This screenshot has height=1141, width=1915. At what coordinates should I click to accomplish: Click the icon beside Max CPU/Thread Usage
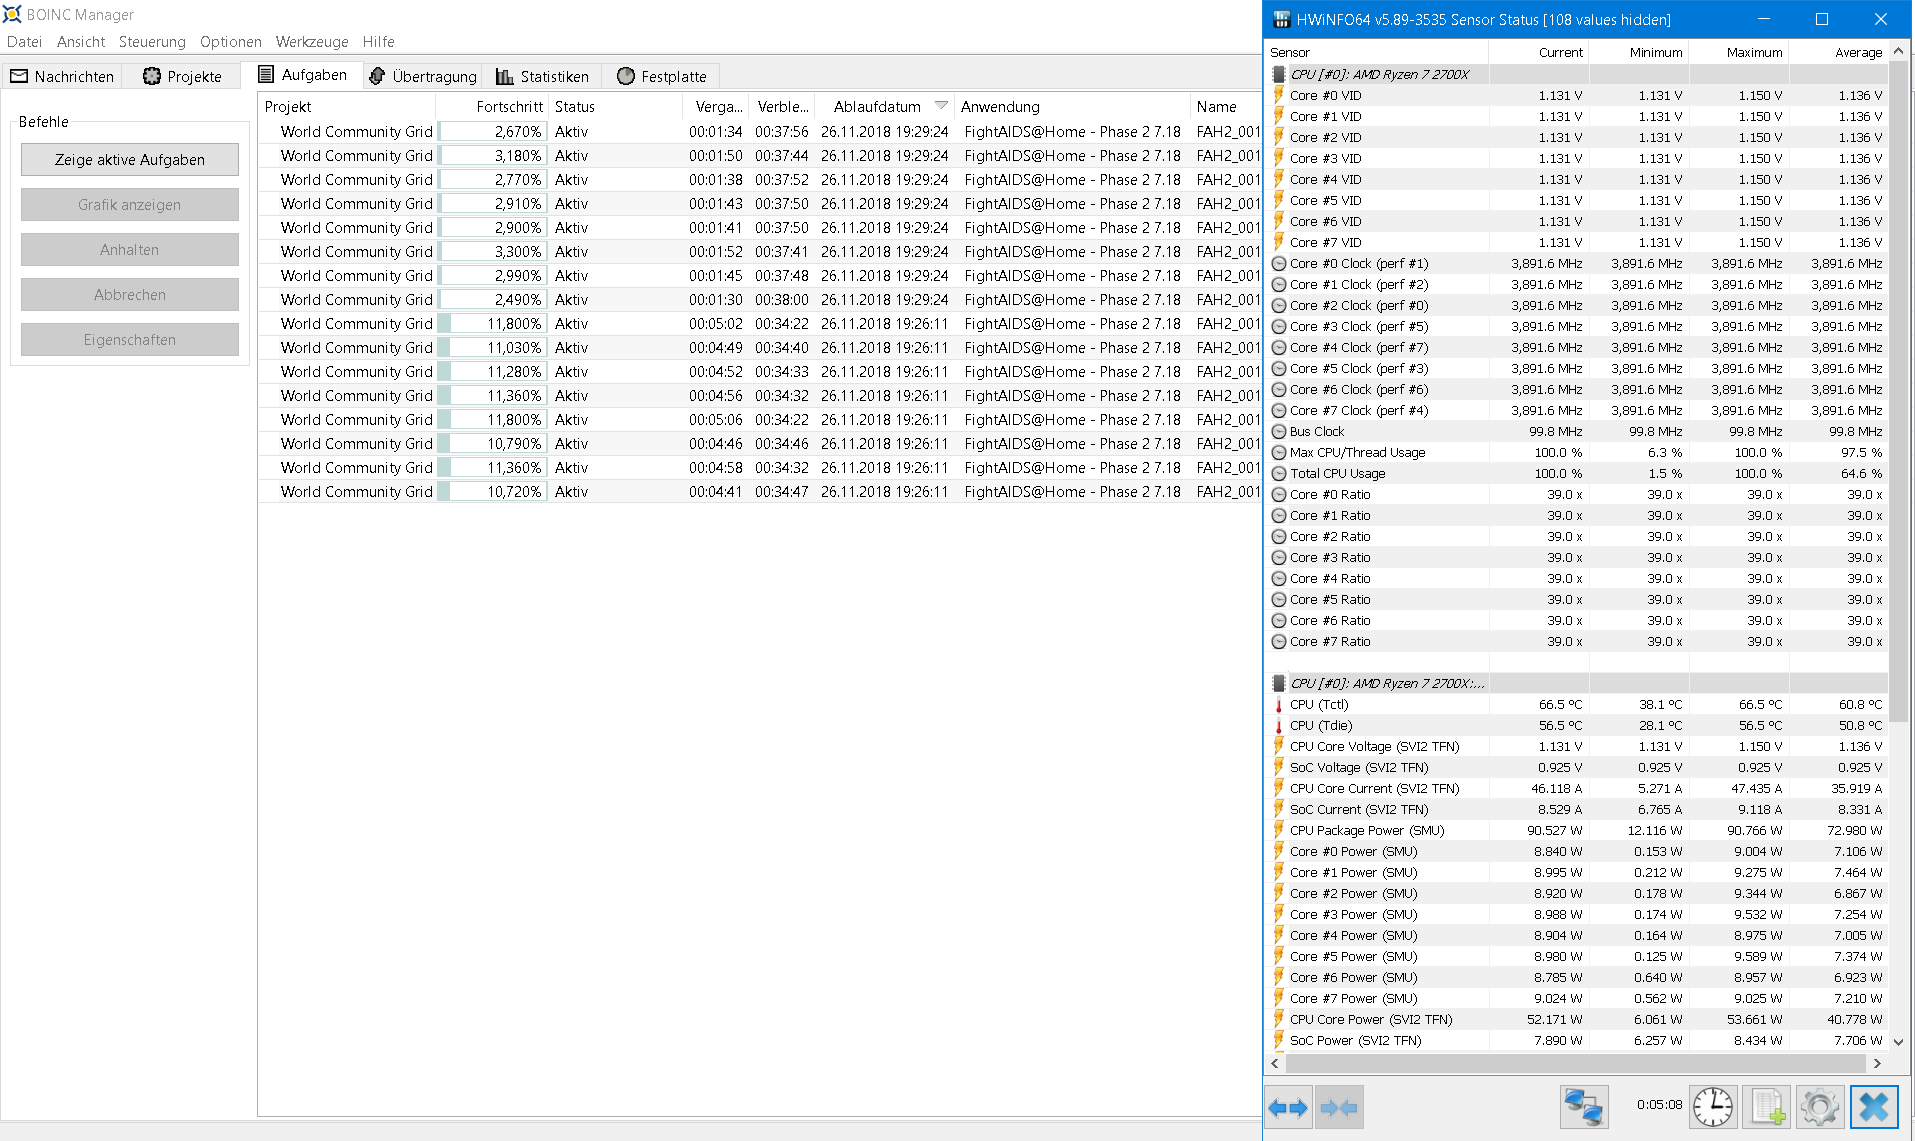(1278, 453)
